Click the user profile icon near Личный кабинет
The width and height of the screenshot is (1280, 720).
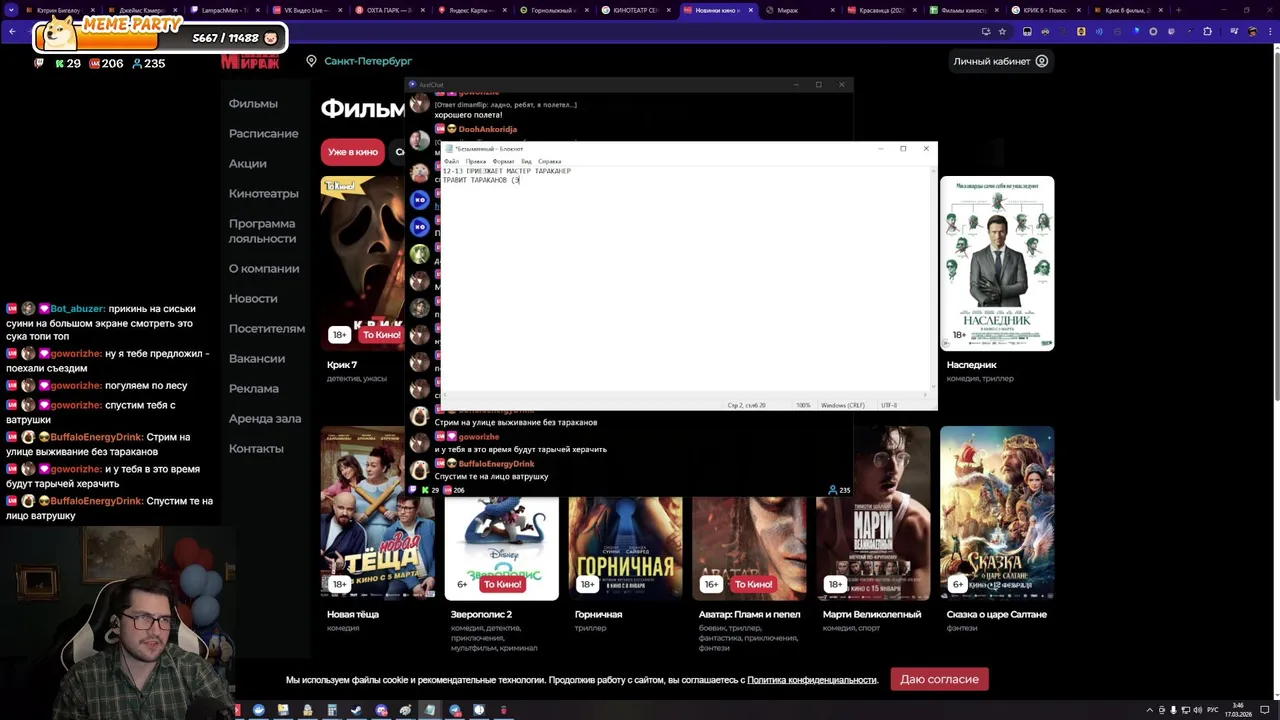click(1042, 61)
